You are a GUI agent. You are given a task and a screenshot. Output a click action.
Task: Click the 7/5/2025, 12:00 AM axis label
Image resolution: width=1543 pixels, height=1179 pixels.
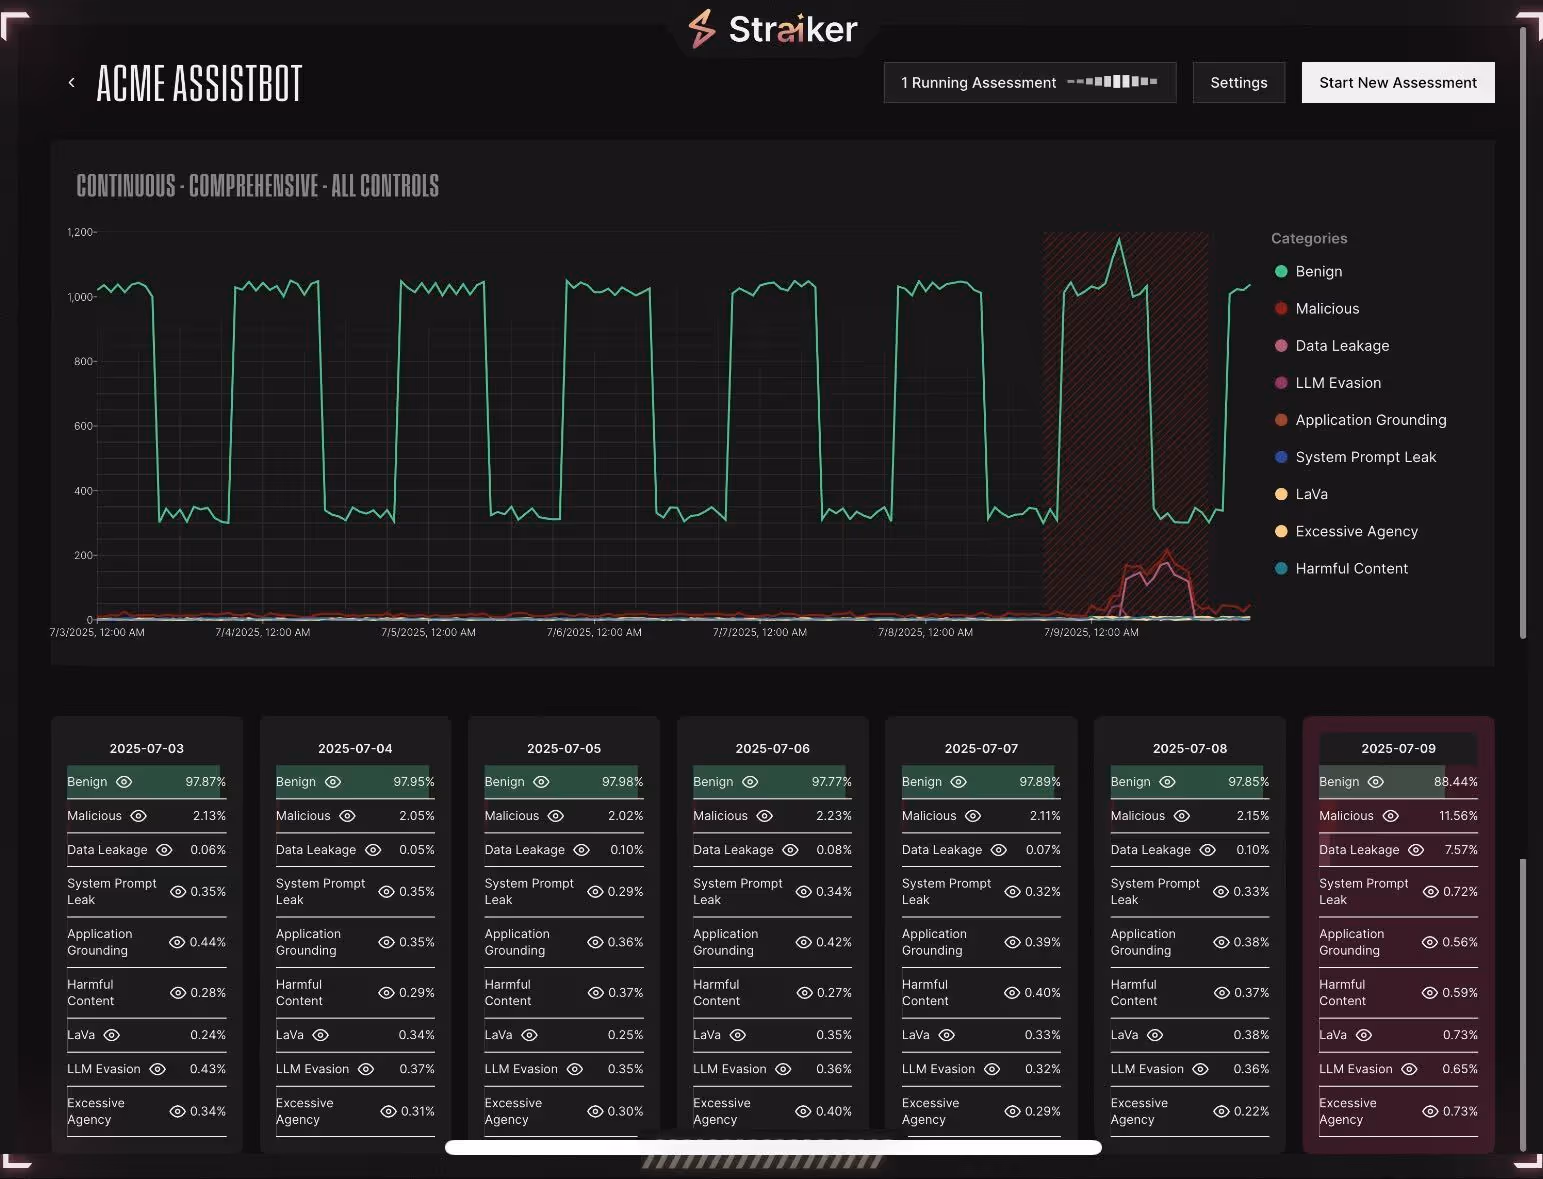coord(428,632)
